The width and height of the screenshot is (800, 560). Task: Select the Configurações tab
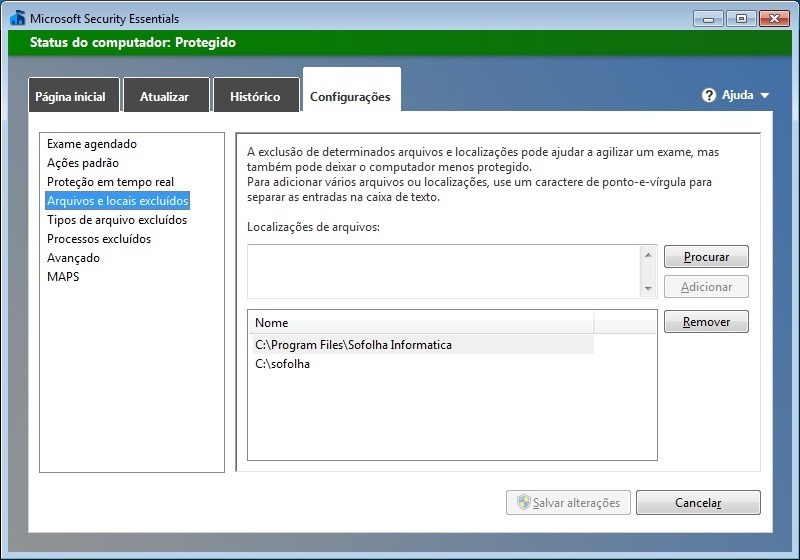[x=352, y=91]
